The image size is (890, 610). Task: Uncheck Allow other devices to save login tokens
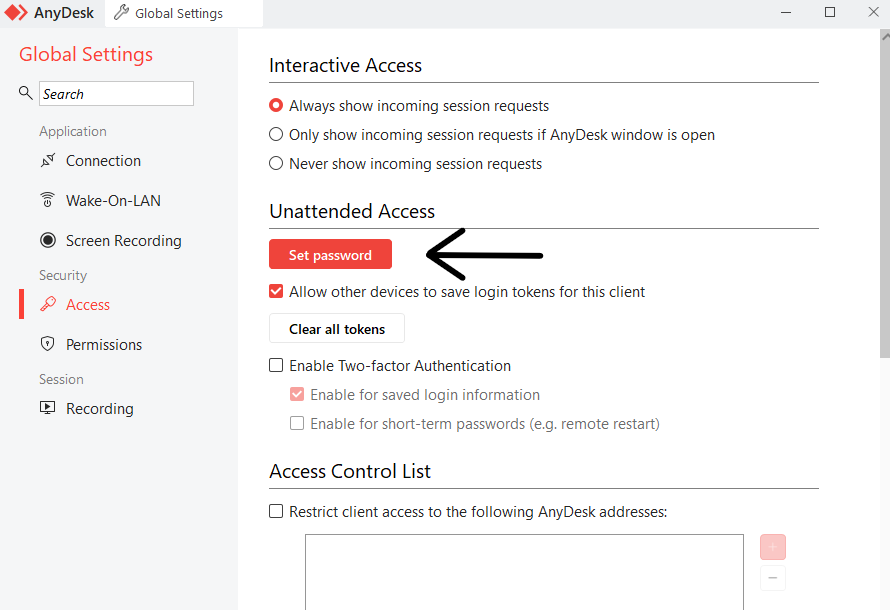[x=276, y=292]
